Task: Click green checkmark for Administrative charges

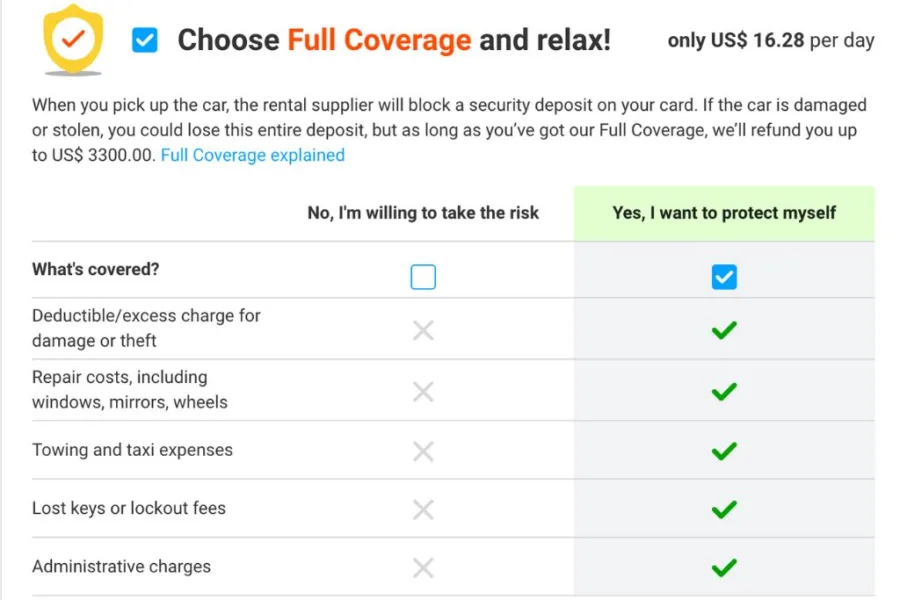Action: tap(724, 568)
